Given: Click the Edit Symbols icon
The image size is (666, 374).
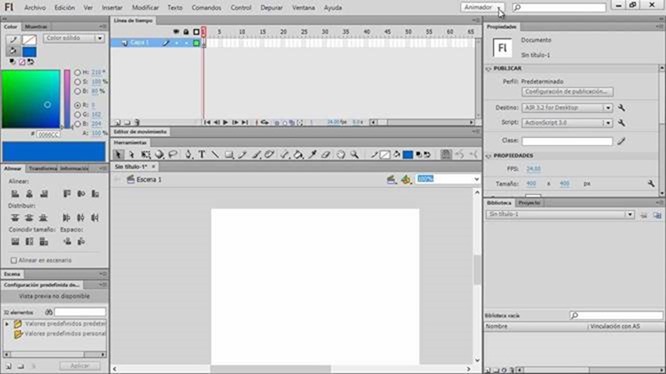Looking at the screenshot, I should 406,180.
